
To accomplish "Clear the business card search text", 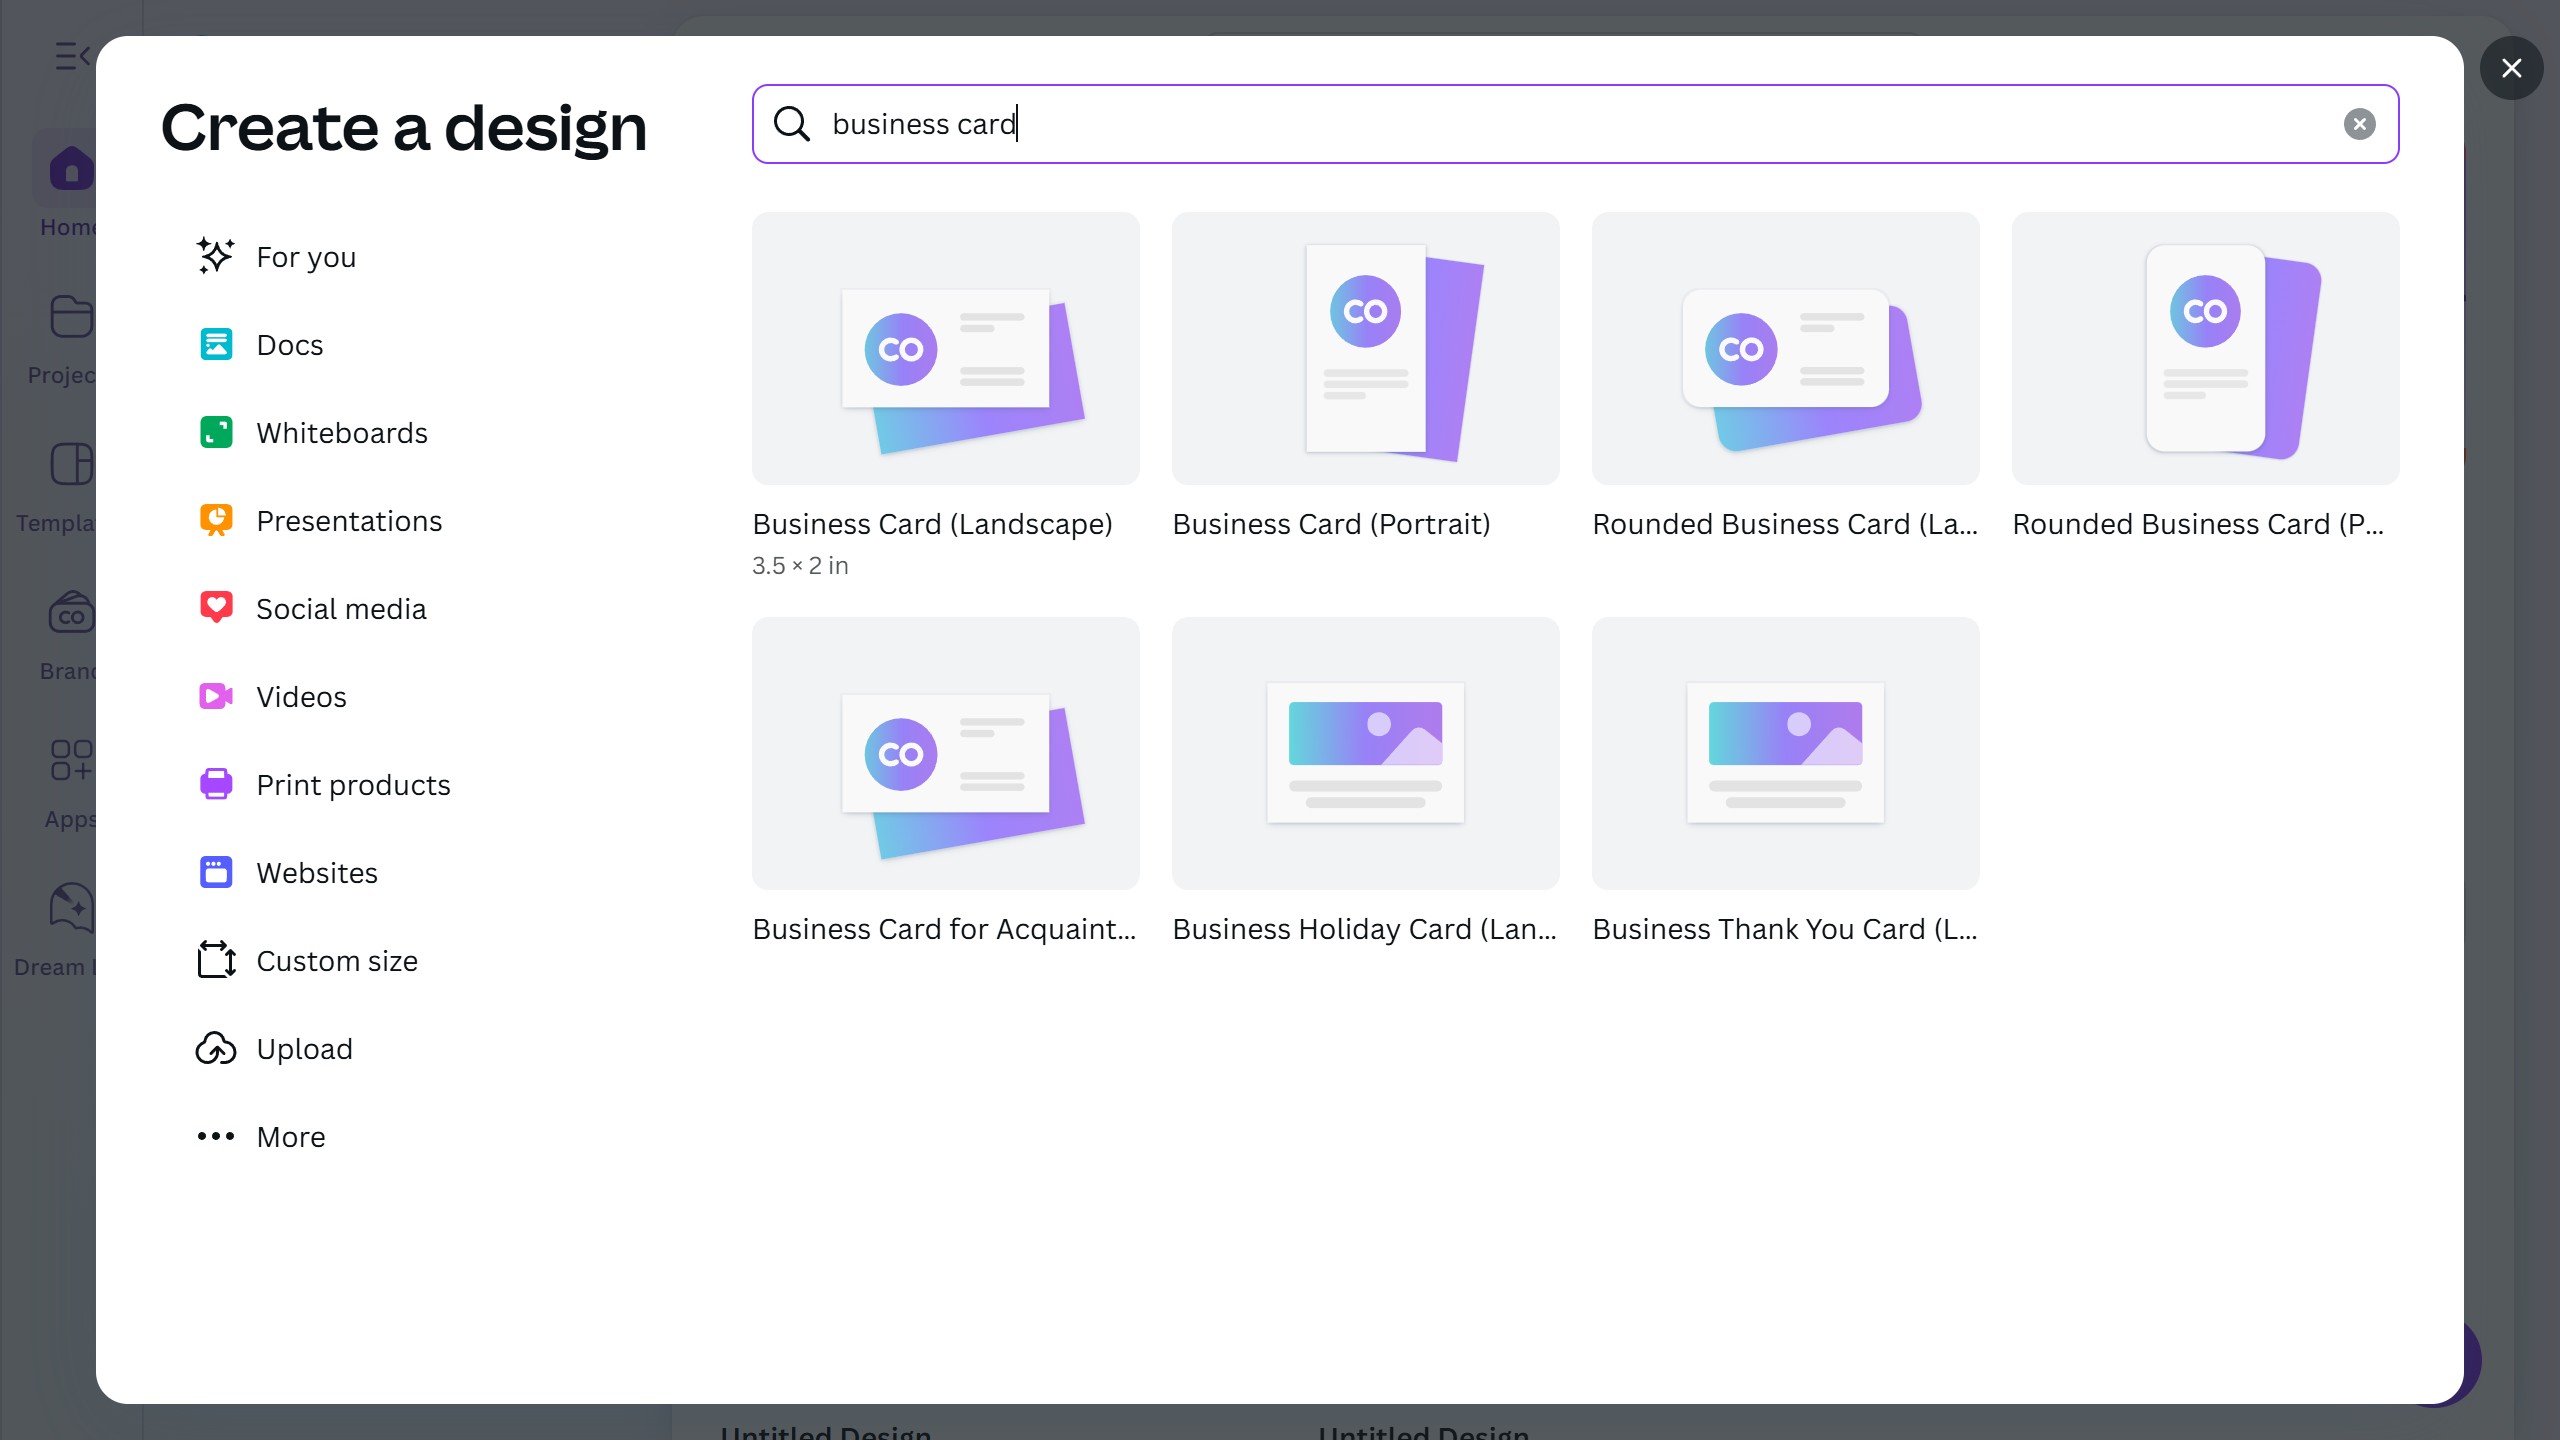I will (2359, 124).
